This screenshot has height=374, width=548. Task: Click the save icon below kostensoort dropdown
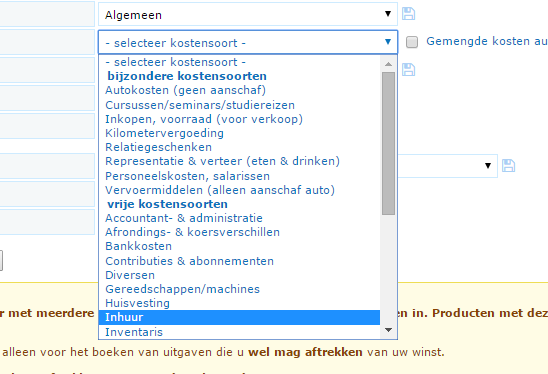coord(408,70)
